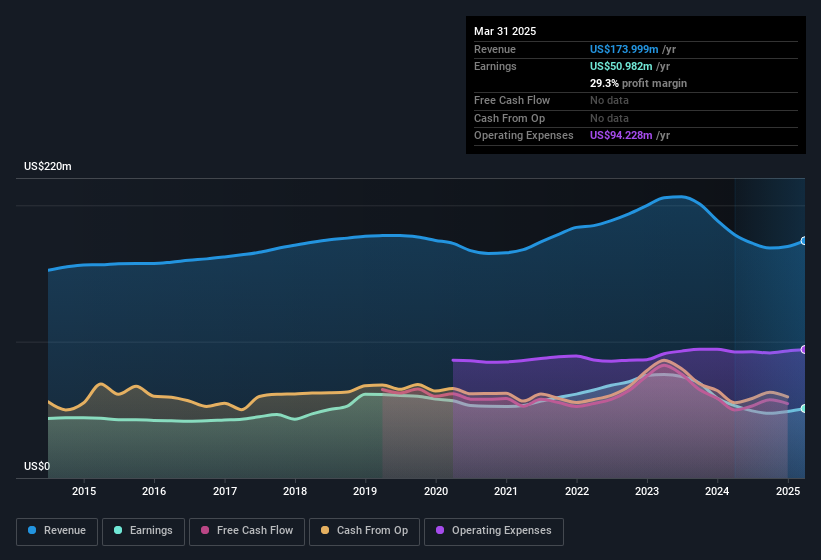Click the 29.3% profit margin text
This screenshot has height=560, width=821.
pyautogui.click(x=638, y=83)
